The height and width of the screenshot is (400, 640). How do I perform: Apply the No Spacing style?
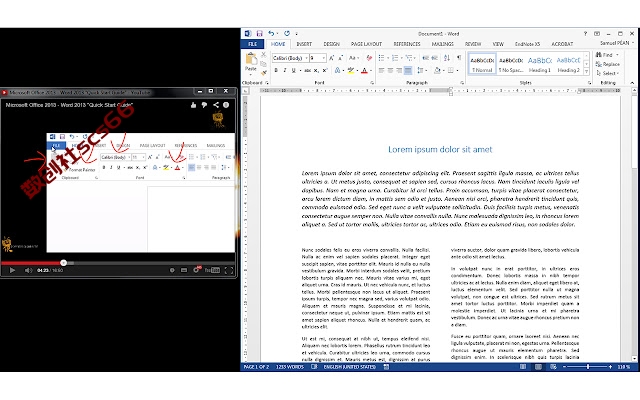point(511,64)
